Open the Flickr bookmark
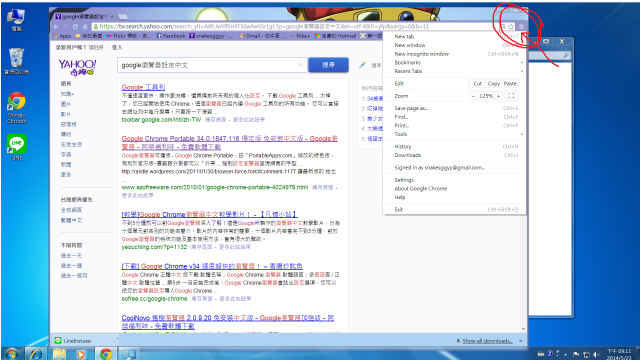This screenshot has height=360, width=640. (128, 36)
